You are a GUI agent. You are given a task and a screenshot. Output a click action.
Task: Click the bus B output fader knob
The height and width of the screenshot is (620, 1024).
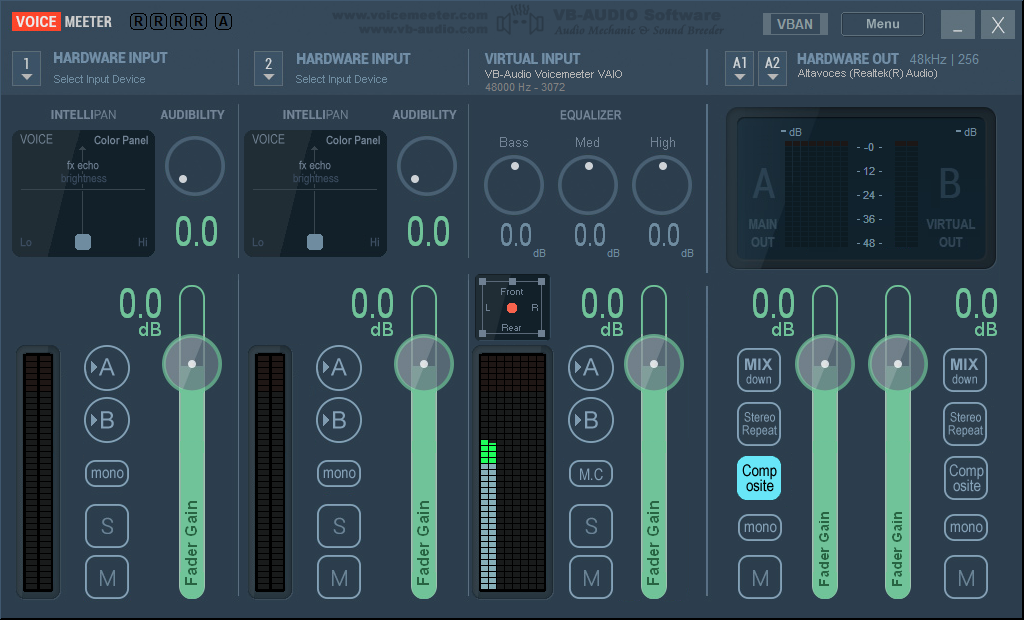click(x=898, y=364)
